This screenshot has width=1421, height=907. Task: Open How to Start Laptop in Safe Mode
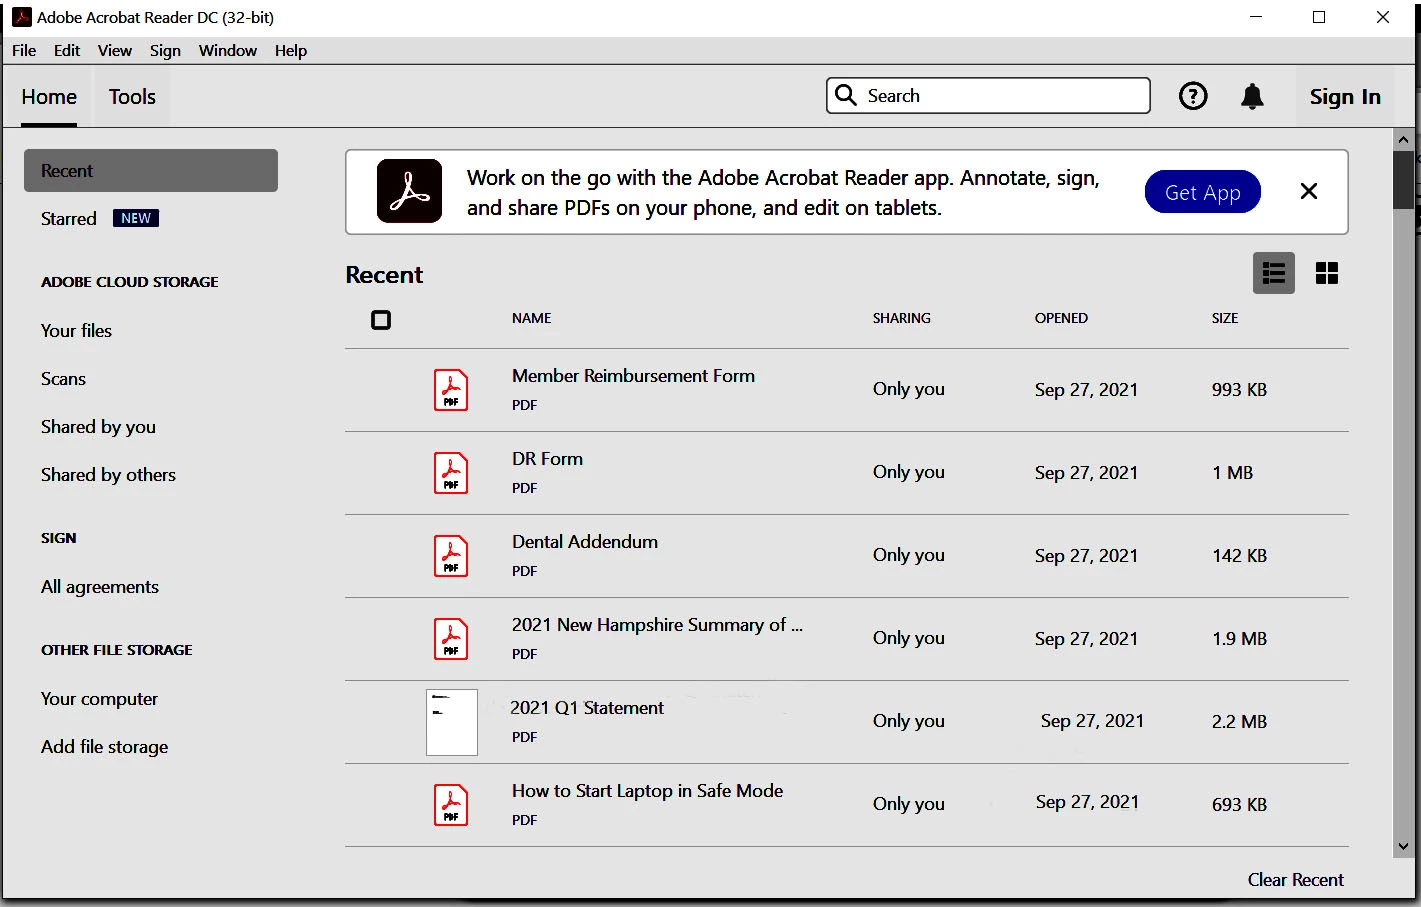point(647,791)
